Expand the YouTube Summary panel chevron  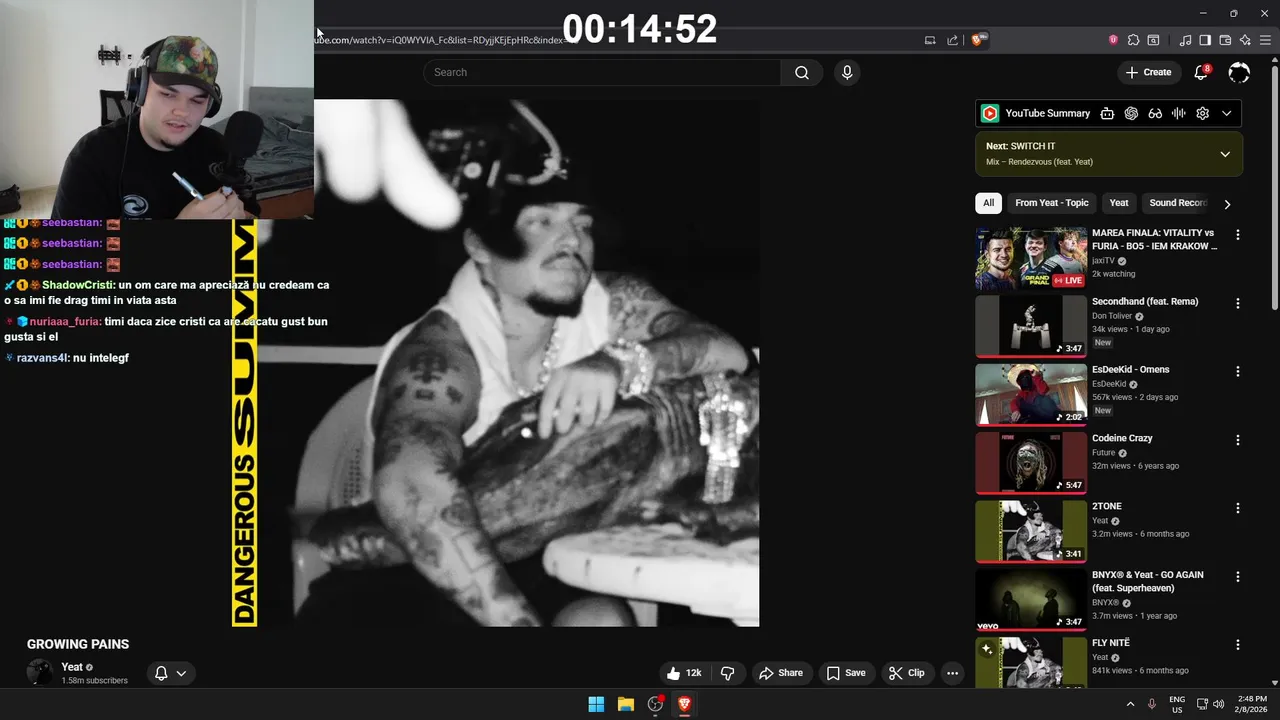tap(1227, 113)
